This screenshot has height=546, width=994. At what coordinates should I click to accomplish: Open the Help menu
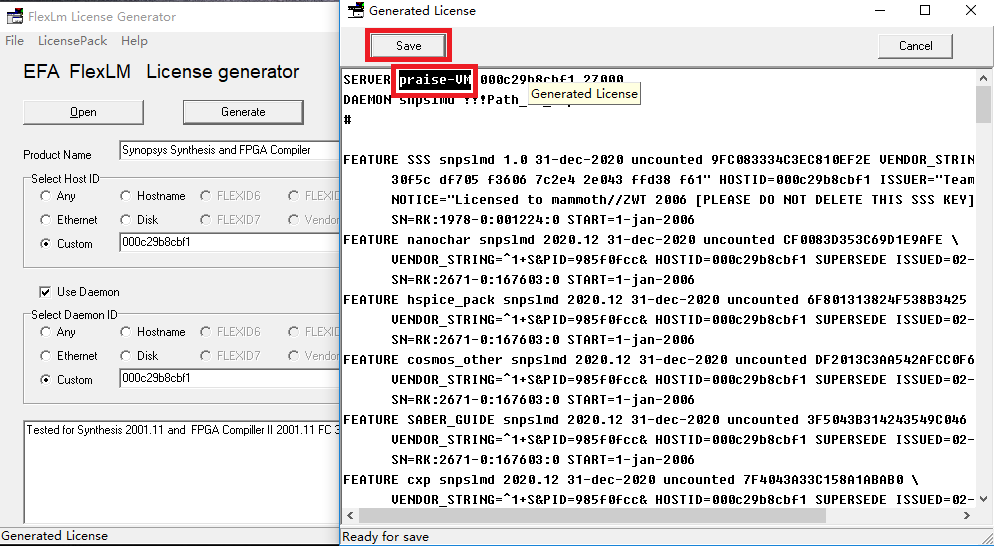tap(134, 41)
